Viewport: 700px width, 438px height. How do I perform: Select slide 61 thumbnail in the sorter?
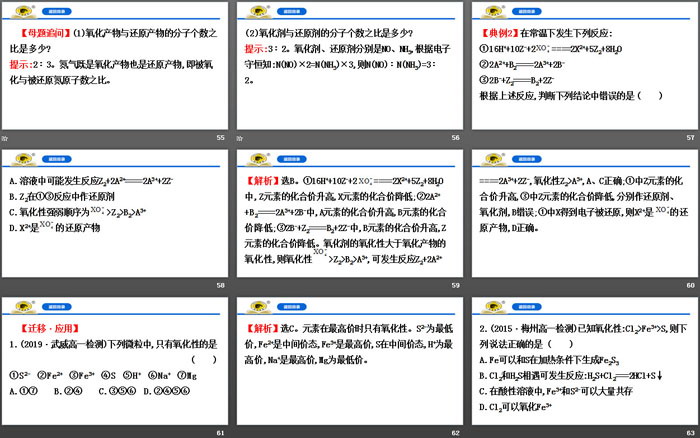(x=115, y=361)
